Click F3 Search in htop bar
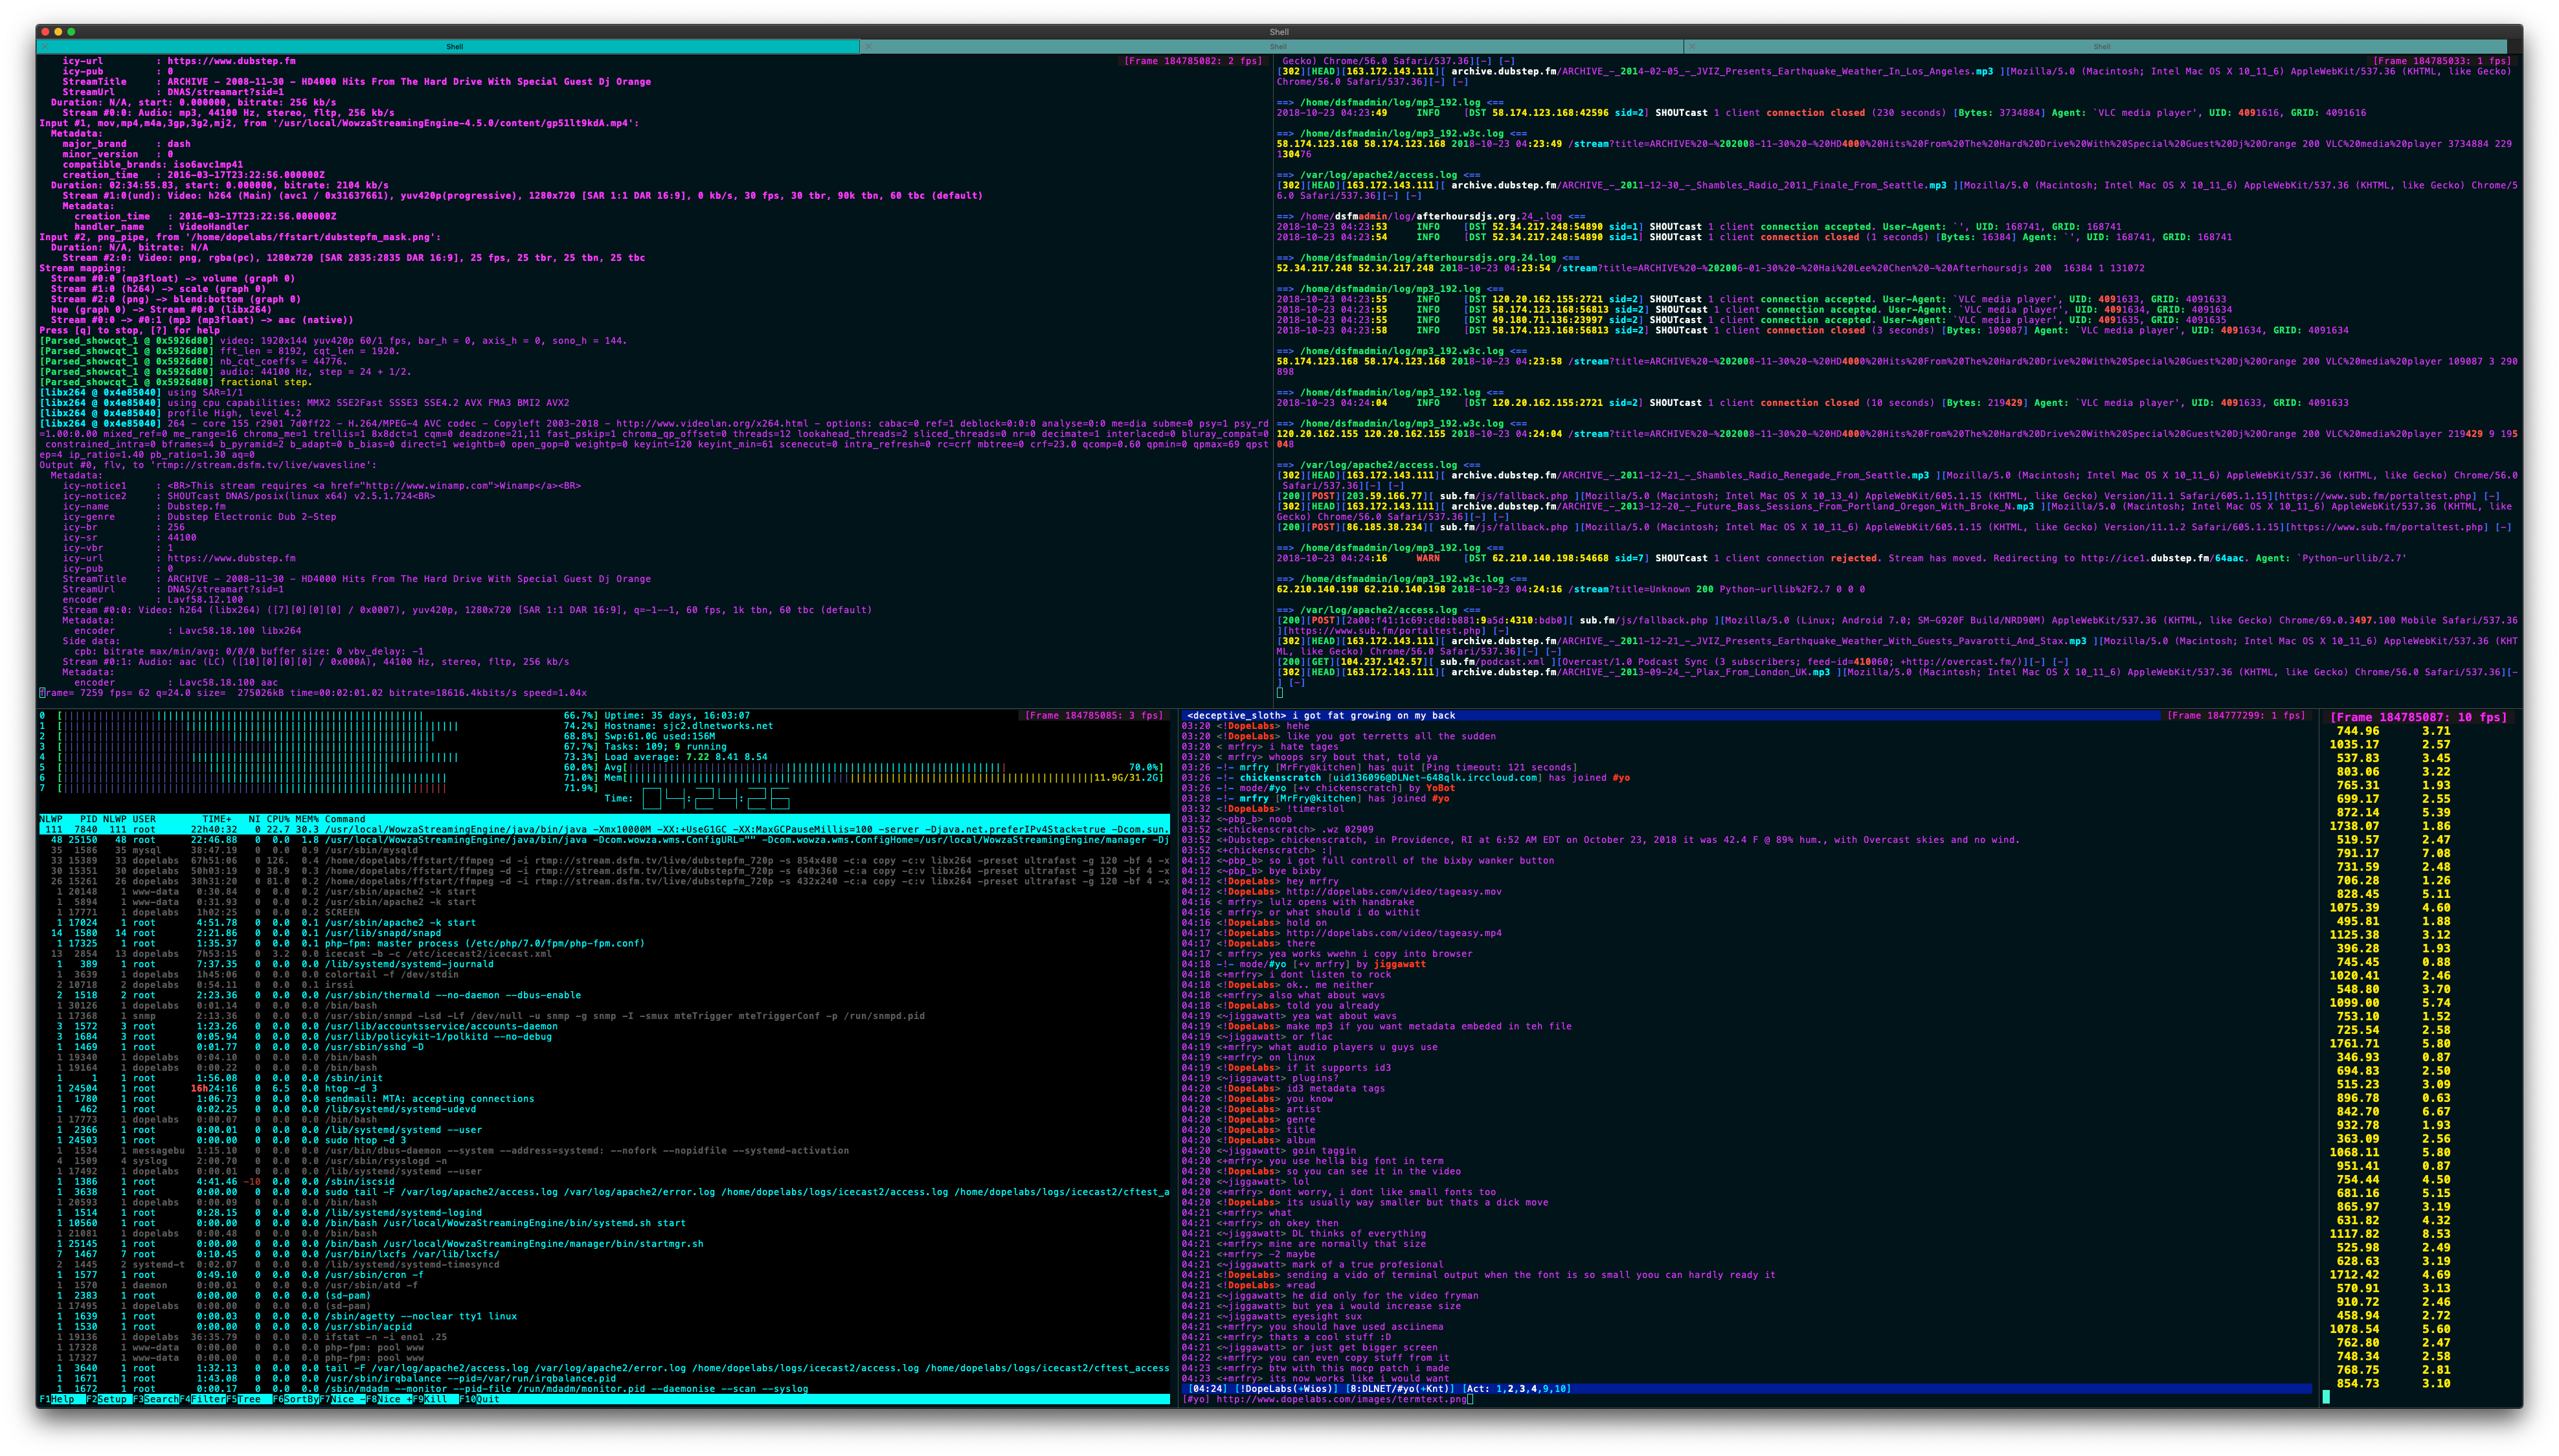 [x=156, y=1399]
